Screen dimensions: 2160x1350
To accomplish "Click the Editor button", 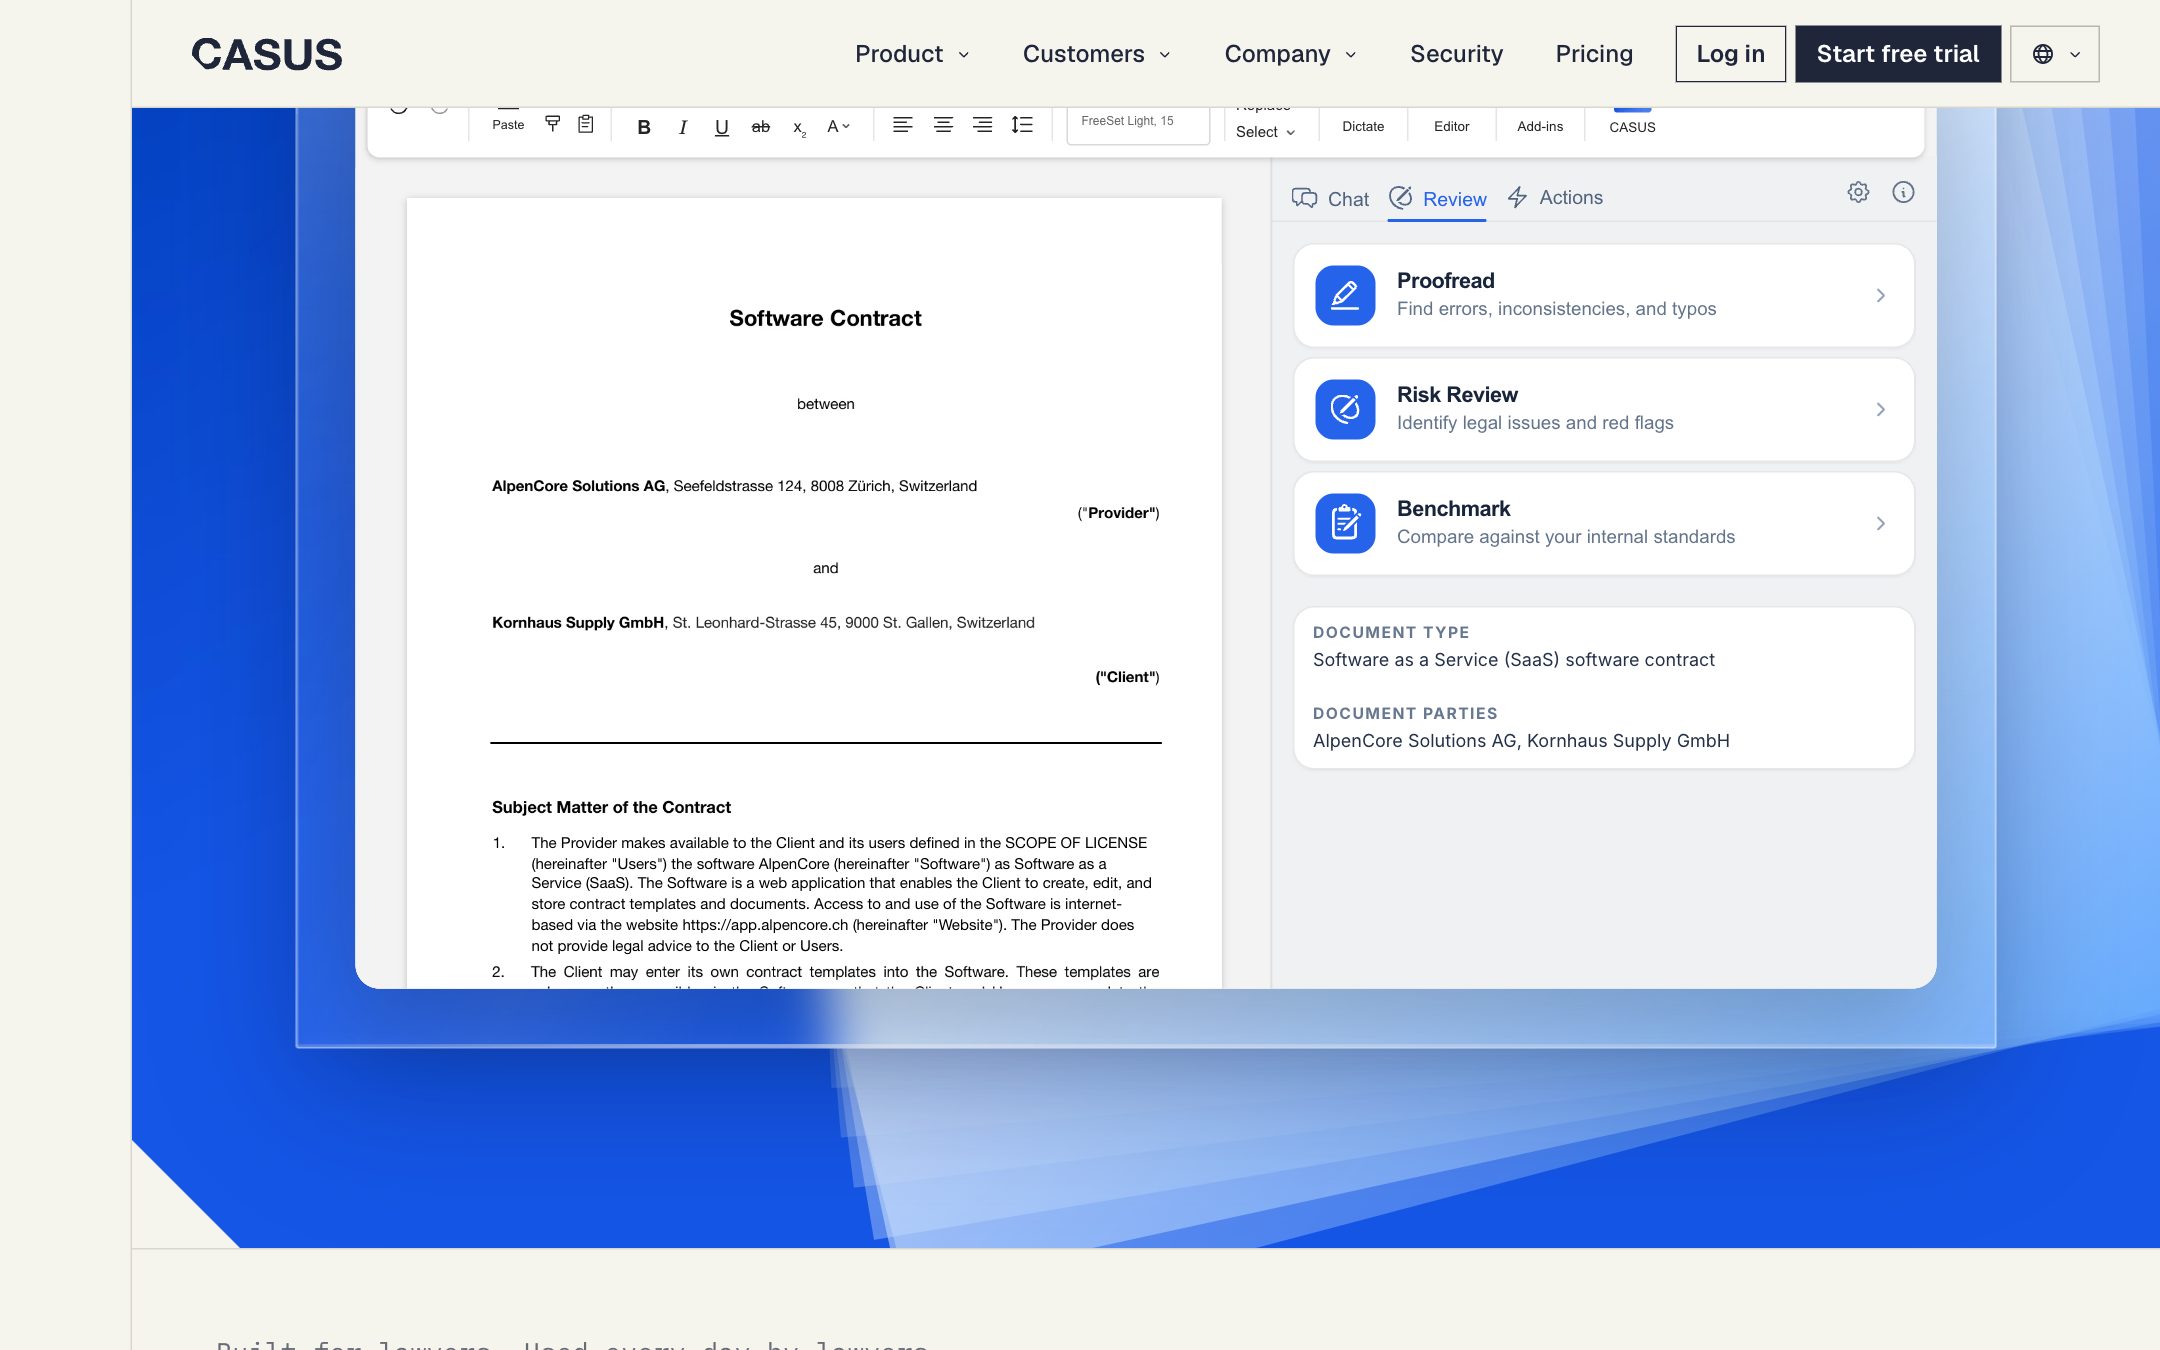I will click(1451, 126).
